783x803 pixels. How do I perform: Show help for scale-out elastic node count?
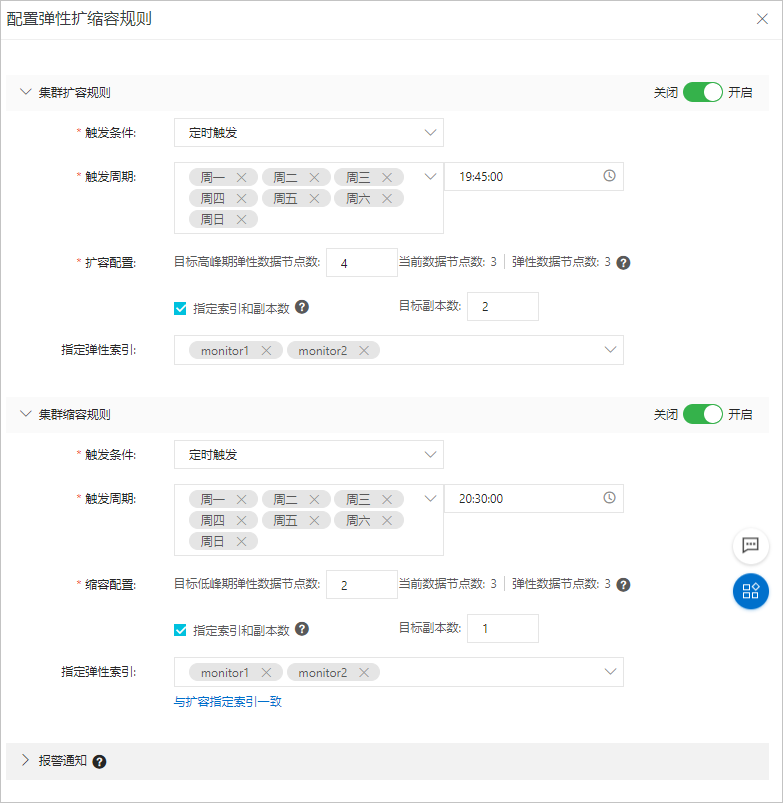click(x=623, y=263)
